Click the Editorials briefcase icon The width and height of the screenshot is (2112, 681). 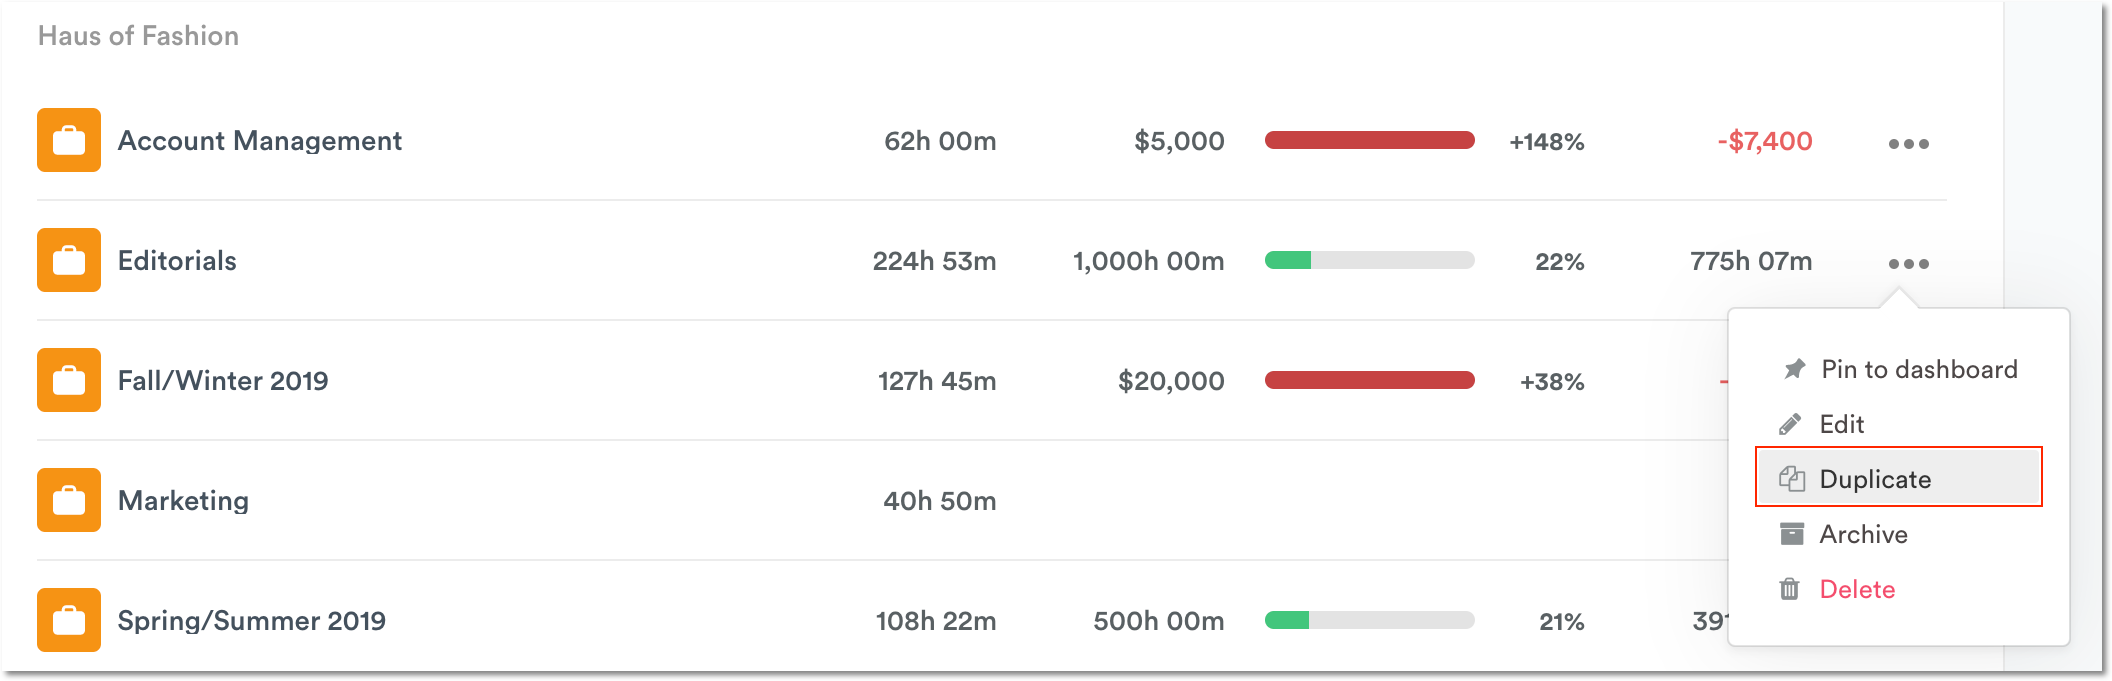click(x=69, y=260)
